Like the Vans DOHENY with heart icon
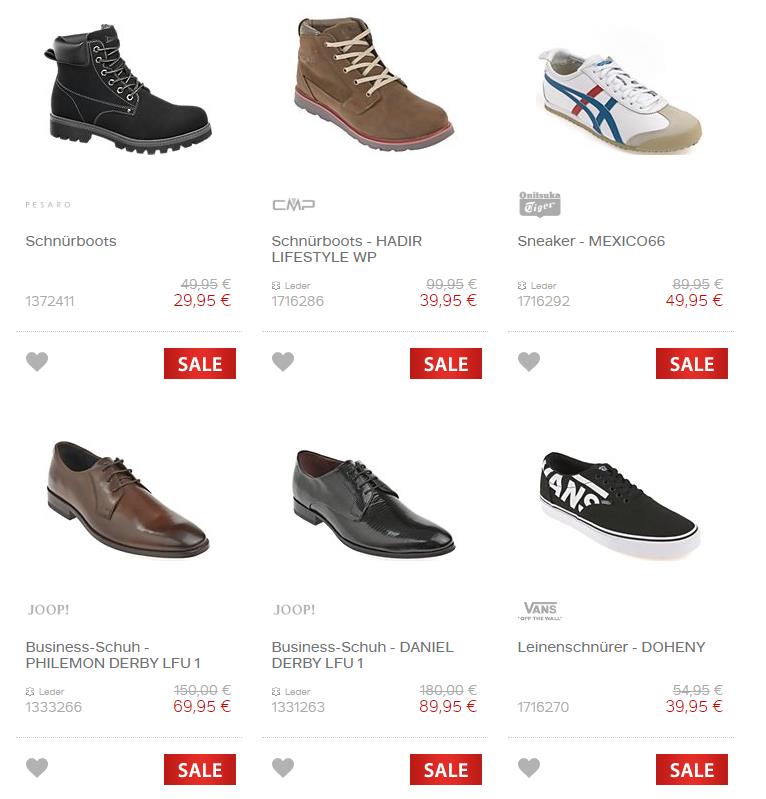This screenshot has height=799, width=766. coord(529,768)
